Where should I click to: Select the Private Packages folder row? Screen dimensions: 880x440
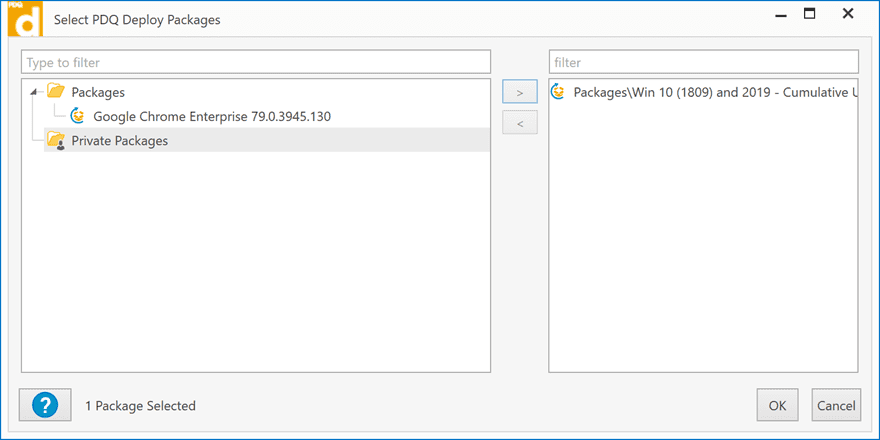point(267,140)
